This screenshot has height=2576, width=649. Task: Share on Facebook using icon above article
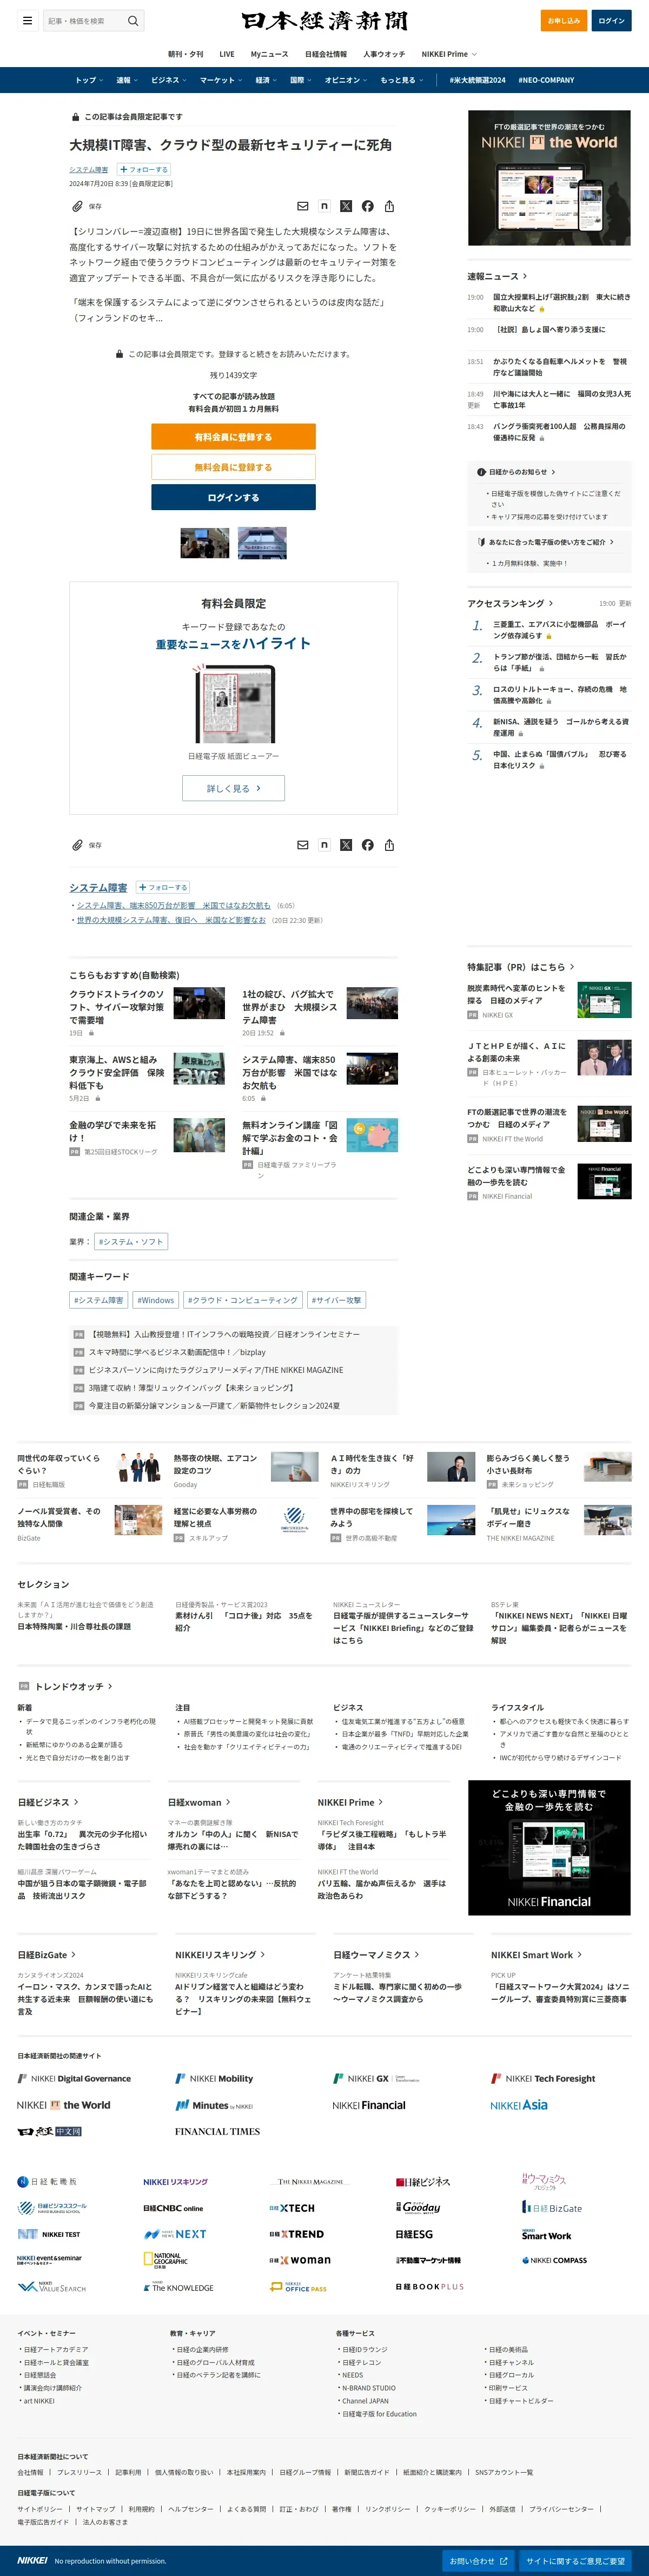pyautogui.click(x=368, y=206)
